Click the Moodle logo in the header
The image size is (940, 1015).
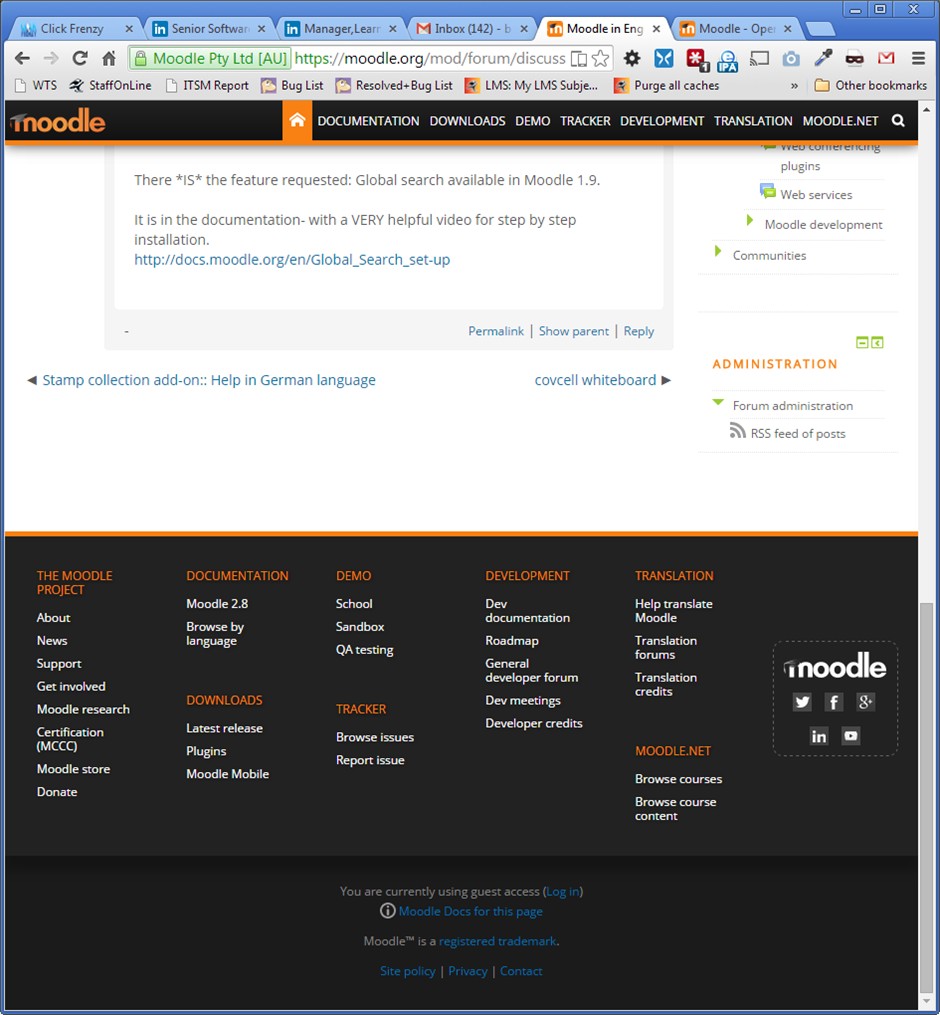point(58,121)
